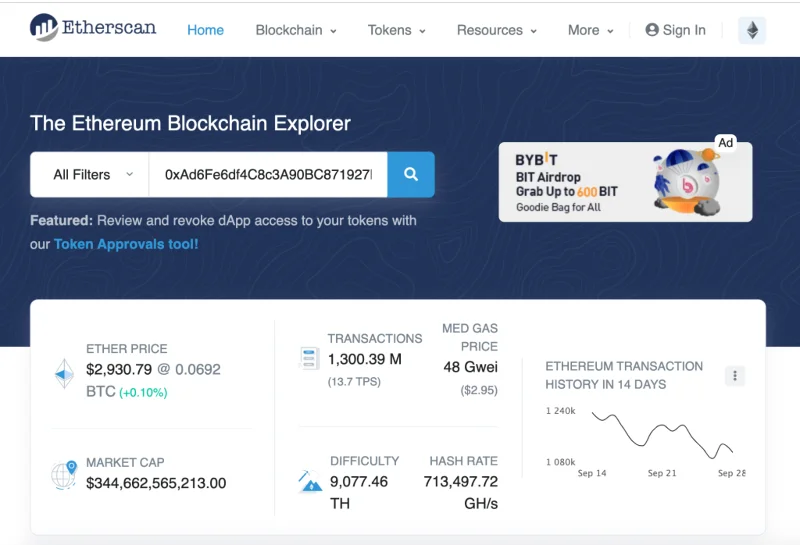Expand the Blockchain menu
Viewport: 800px width, 545px height.
tap(296, 30)
